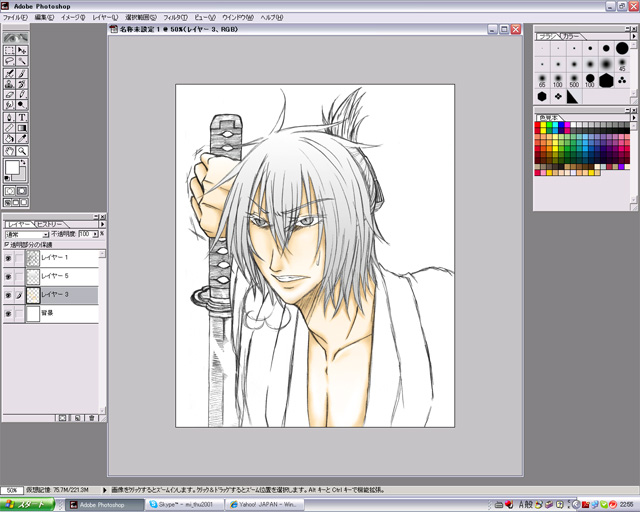Toggle the 透明部分の保護 checkbox
Image resolution: width=640 pixels, height=512 pixels.
6,245
